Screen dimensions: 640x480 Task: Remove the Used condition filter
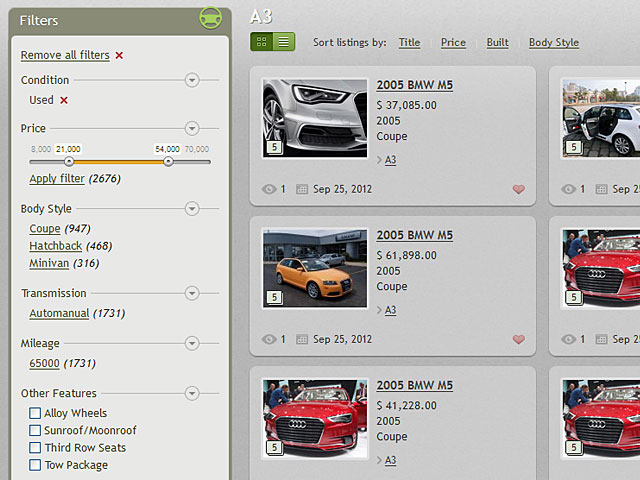[x=64, y=100]
